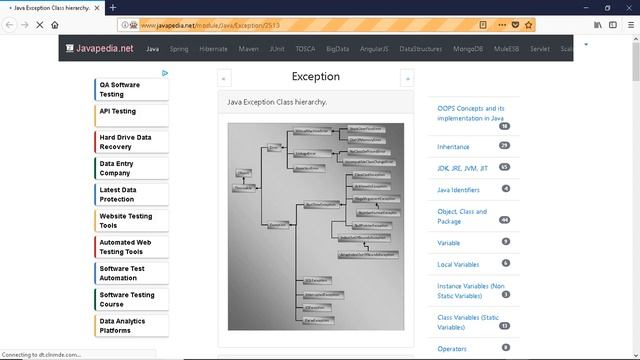The height and width of the screenshot is (360, 640).
Task: Click the page vertical scrollbar thumb
Action: [x=636, y=61]
